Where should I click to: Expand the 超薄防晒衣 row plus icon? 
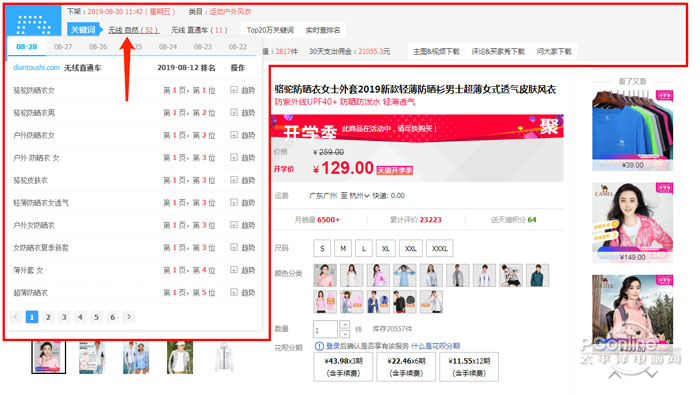tap(233, 292)
